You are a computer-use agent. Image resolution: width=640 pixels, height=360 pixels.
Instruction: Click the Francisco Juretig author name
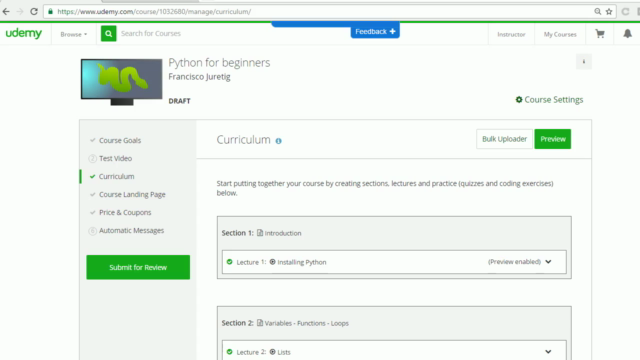199,77
